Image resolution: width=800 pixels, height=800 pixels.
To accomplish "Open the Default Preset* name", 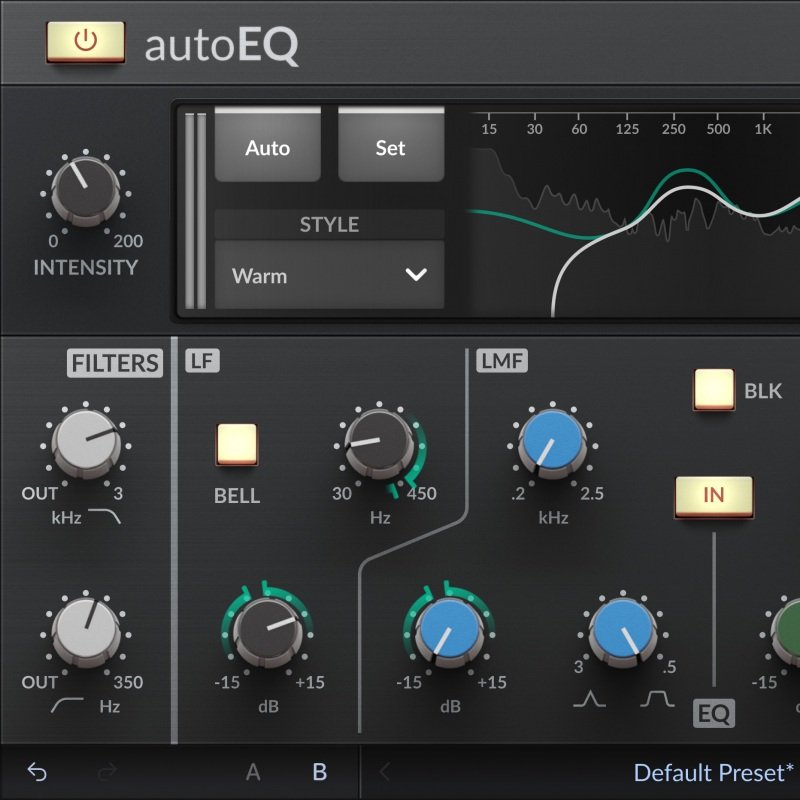I will click(713, 772).
